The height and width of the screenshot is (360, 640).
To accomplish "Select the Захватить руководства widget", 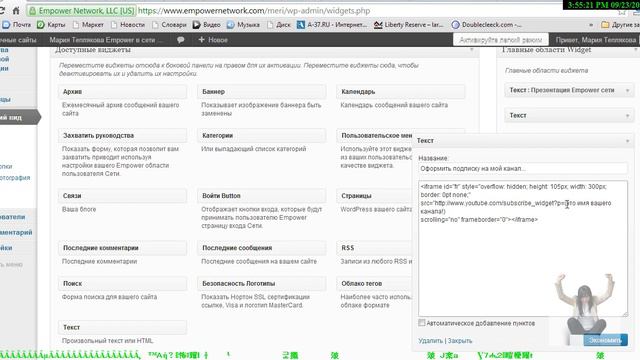I will (x=122, y=136).
